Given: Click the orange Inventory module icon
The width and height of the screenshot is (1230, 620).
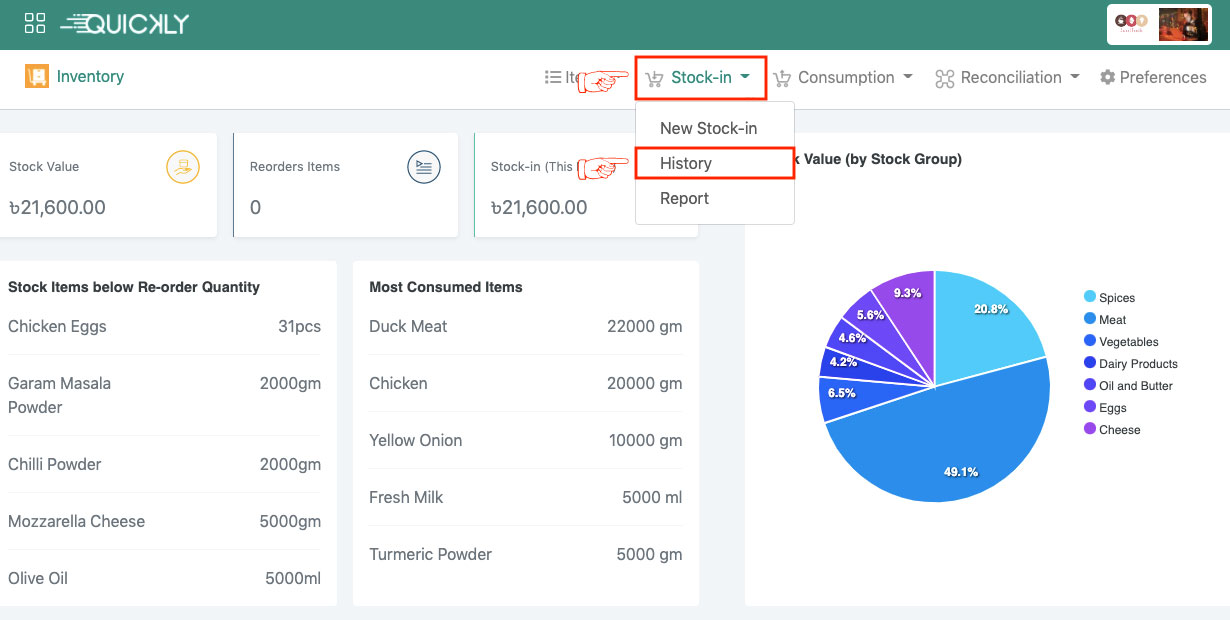Looking at the screenshot, I should [x=37, y=77].
